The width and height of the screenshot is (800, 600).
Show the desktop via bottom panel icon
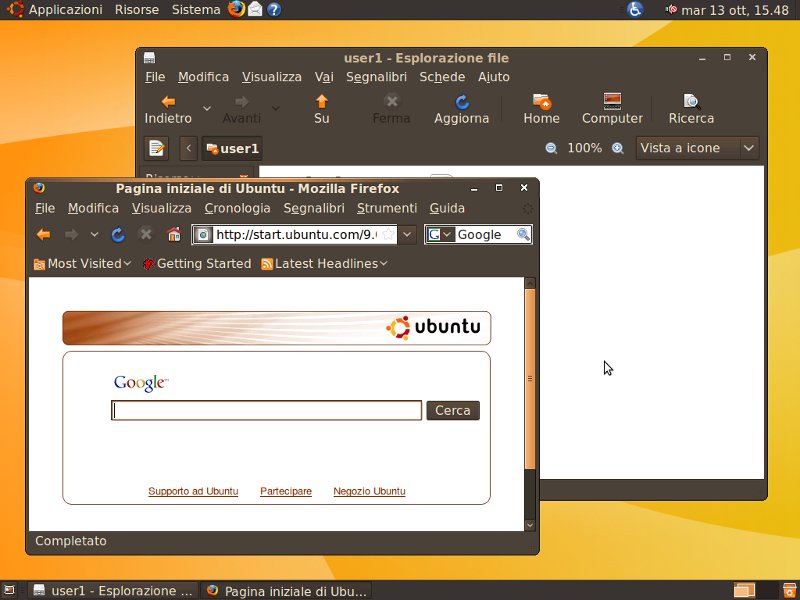point(9,591)
